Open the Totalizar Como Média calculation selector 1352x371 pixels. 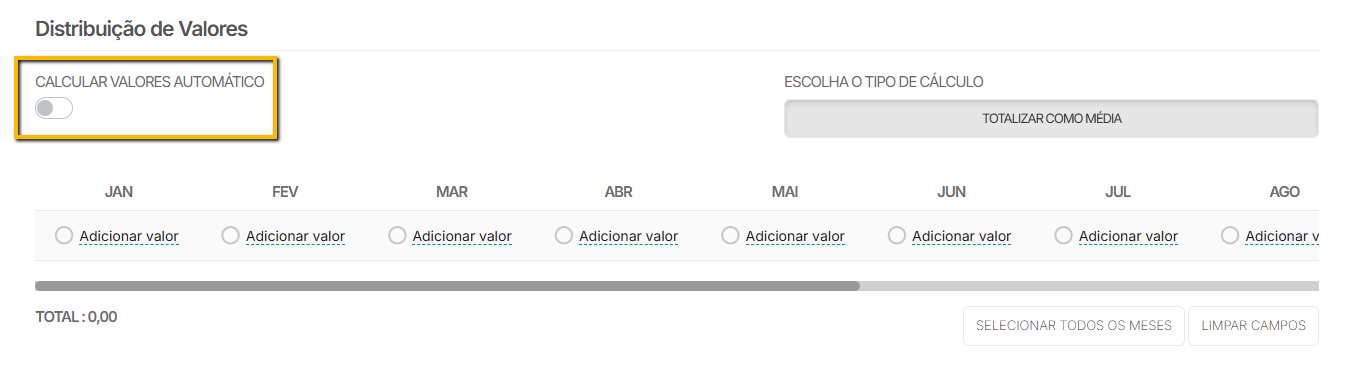[x=1051, y=118]
